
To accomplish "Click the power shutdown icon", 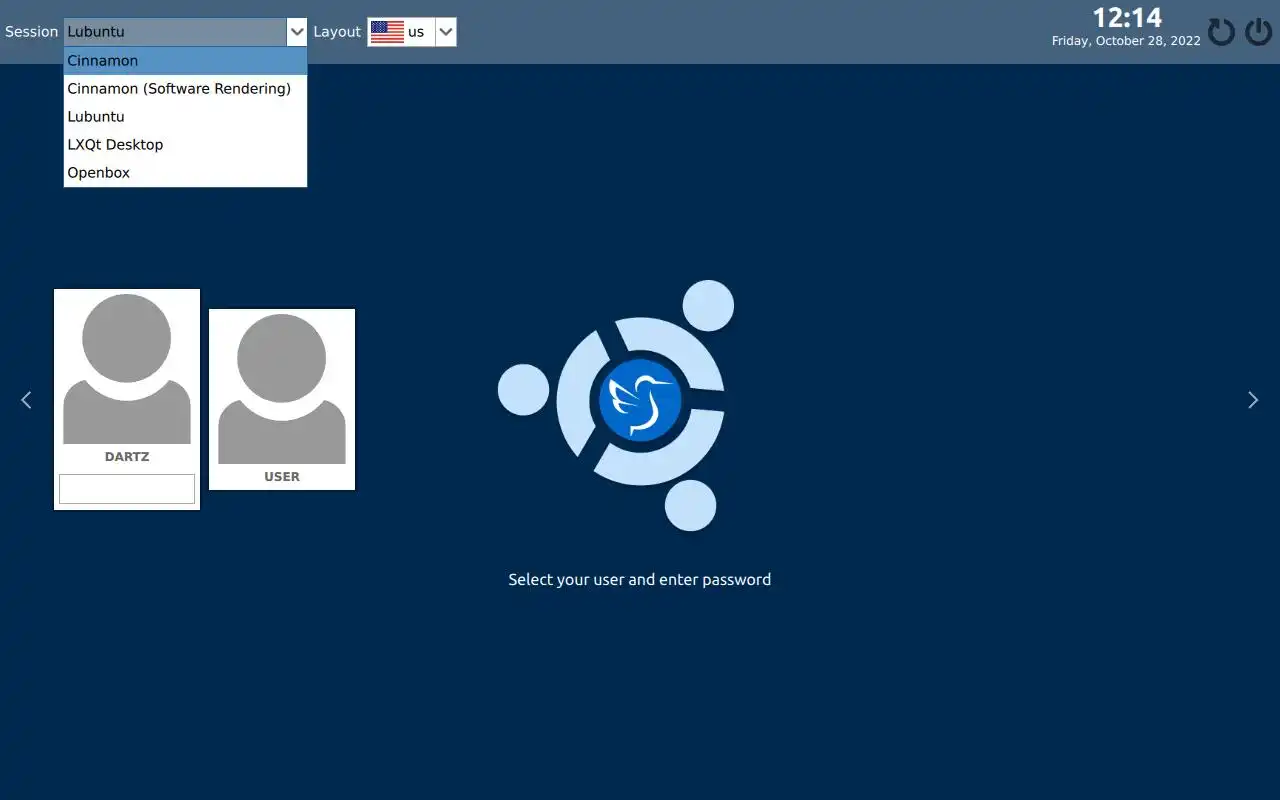I will coord(1258,32).
